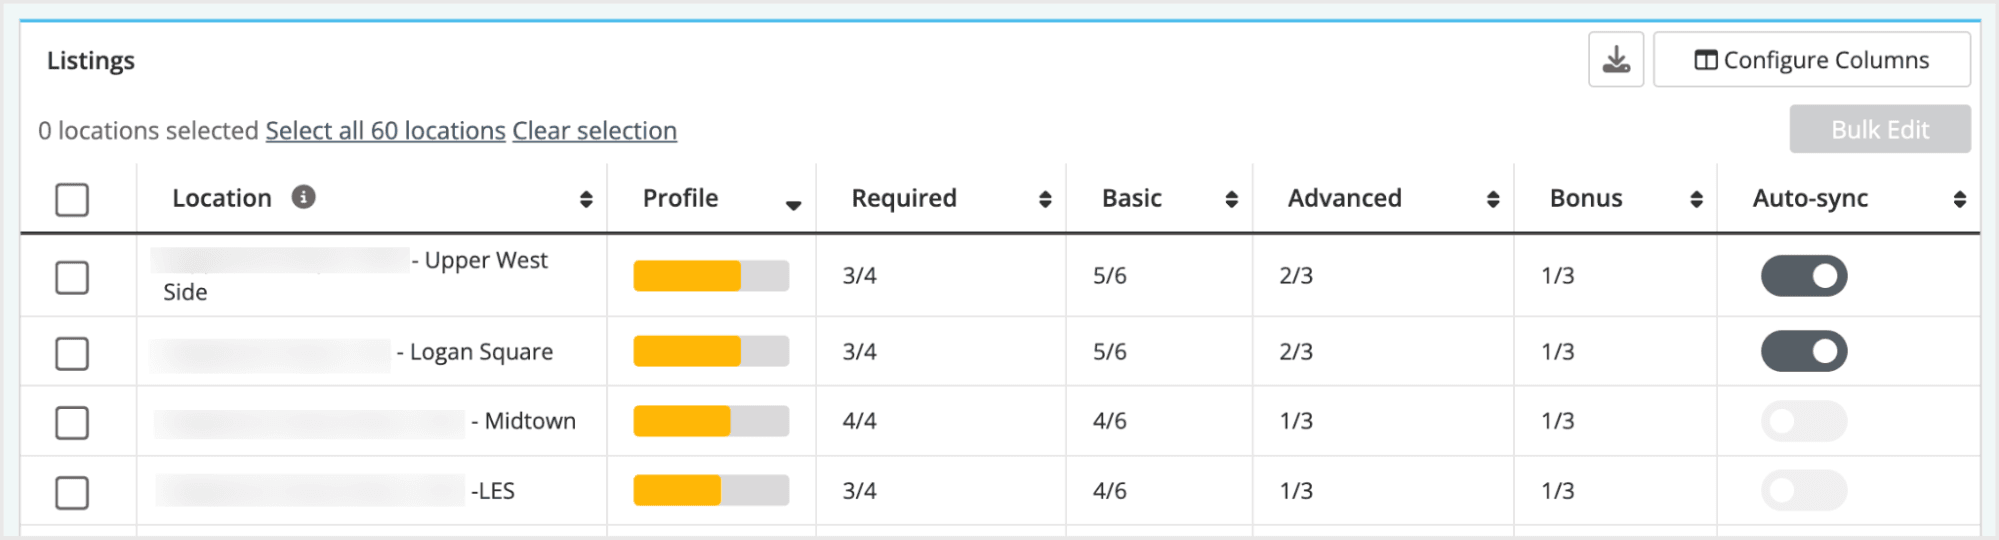
Task: Click the Bulk Edit button
Action: coord(1879,130)
